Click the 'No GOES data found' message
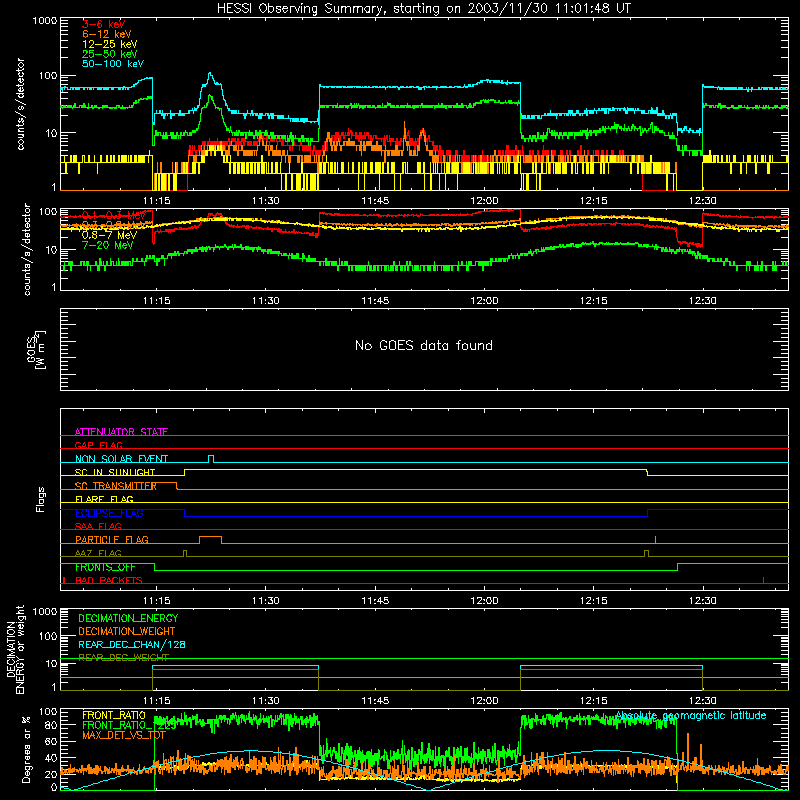This screenshot has height=800, width=800. pyautogui.click(x=423, y=345)
